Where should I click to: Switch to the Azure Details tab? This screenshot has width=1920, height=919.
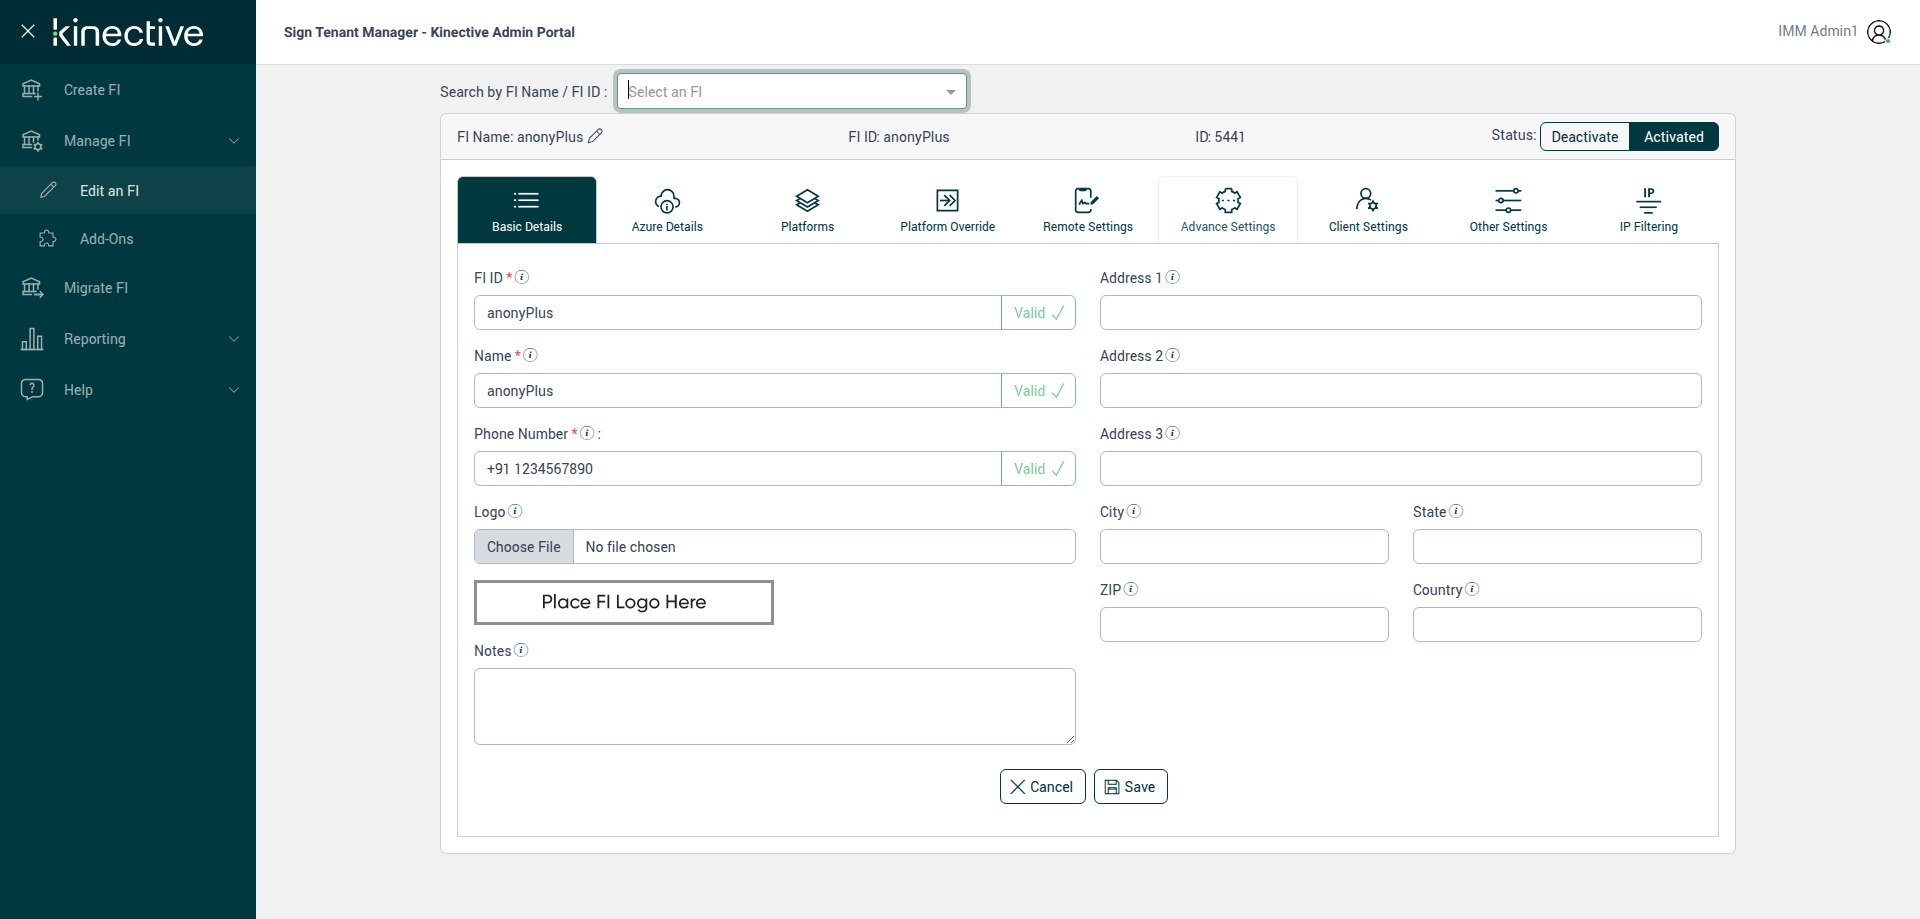point(667,210)
